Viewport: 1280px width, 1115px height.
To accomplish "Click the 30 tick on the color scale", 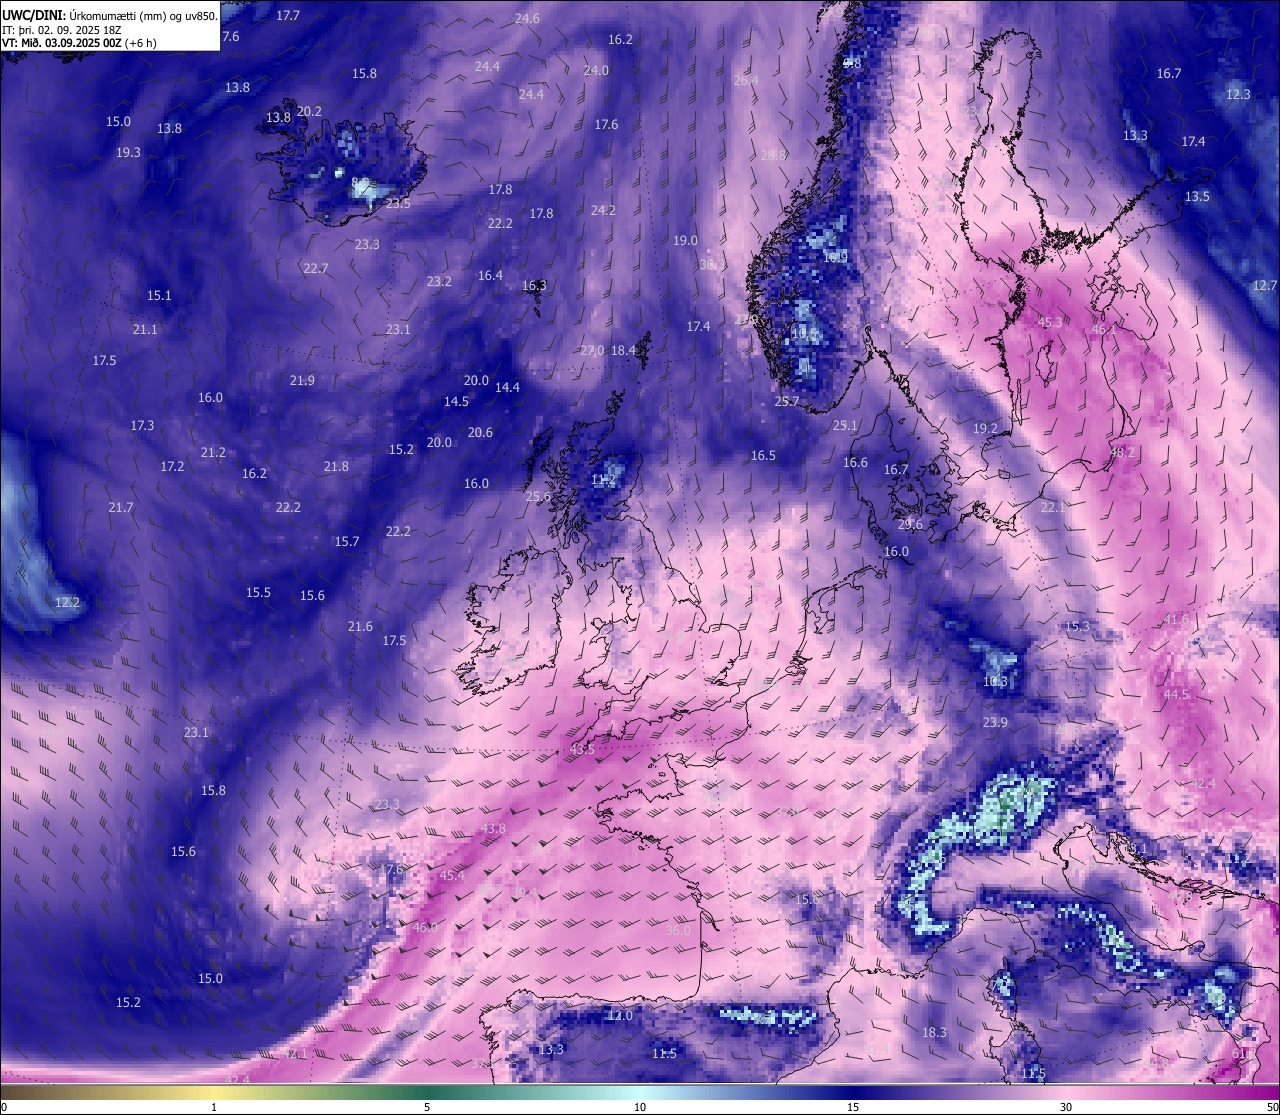I will (1066, 1107).
